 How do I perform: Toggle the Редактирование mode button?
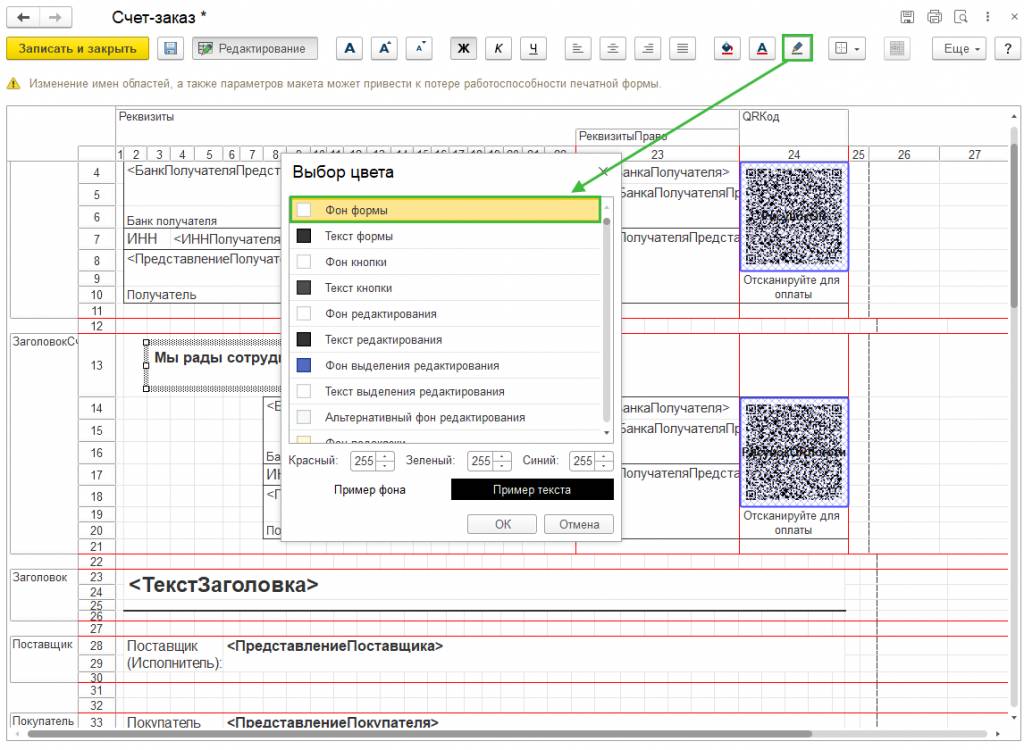tap(255, 48)
